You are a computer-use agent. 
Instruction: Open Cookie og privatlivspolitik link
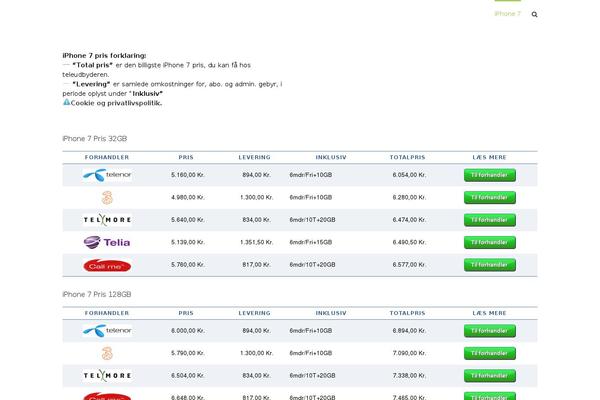tap(116, 103)
